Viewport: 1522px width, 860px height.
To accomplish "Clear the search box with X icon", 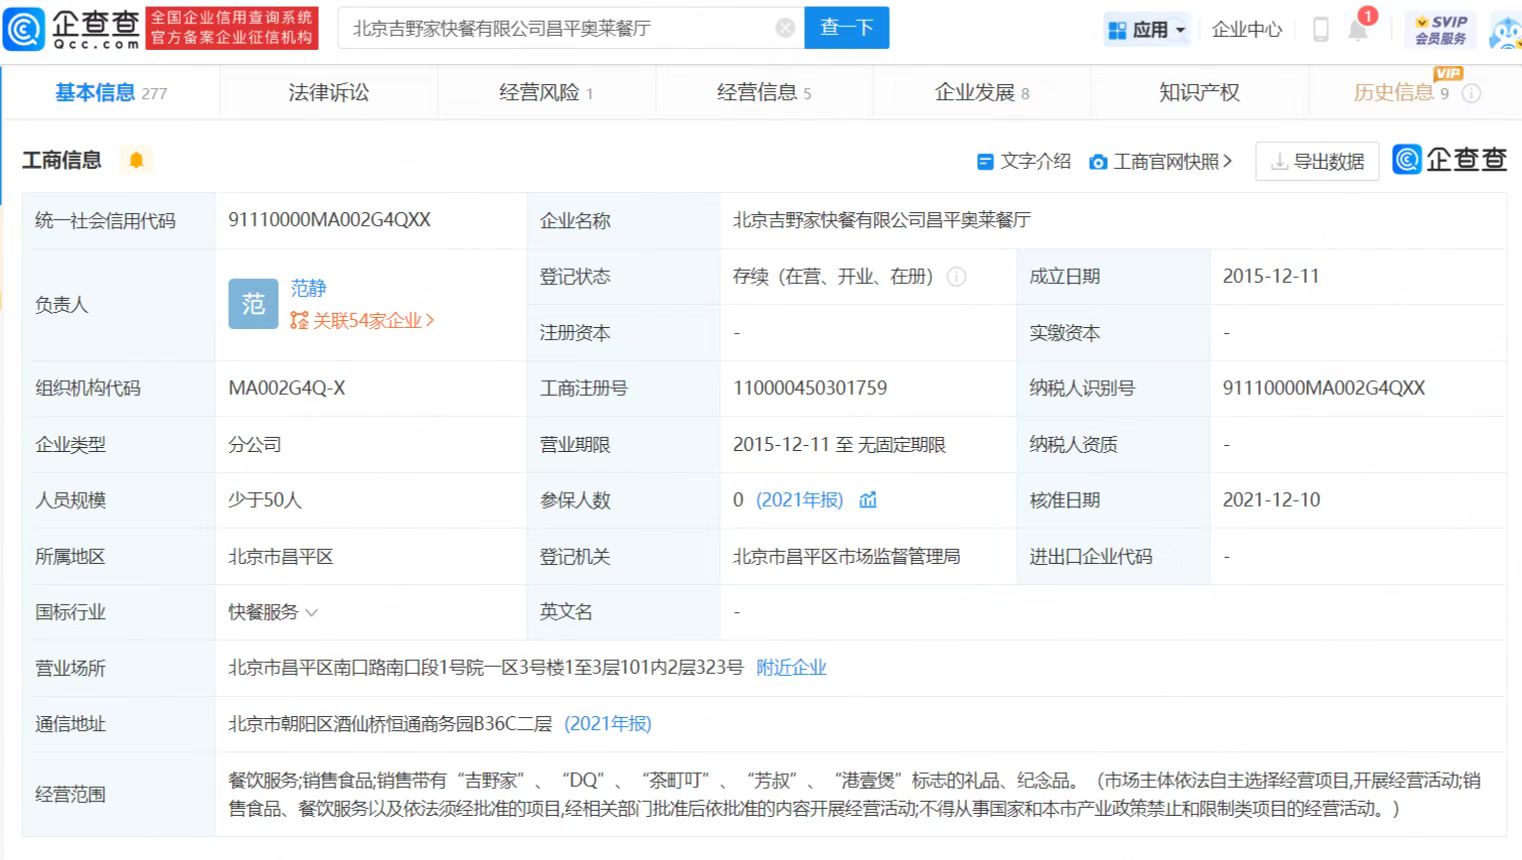I will tap(785, 28).
